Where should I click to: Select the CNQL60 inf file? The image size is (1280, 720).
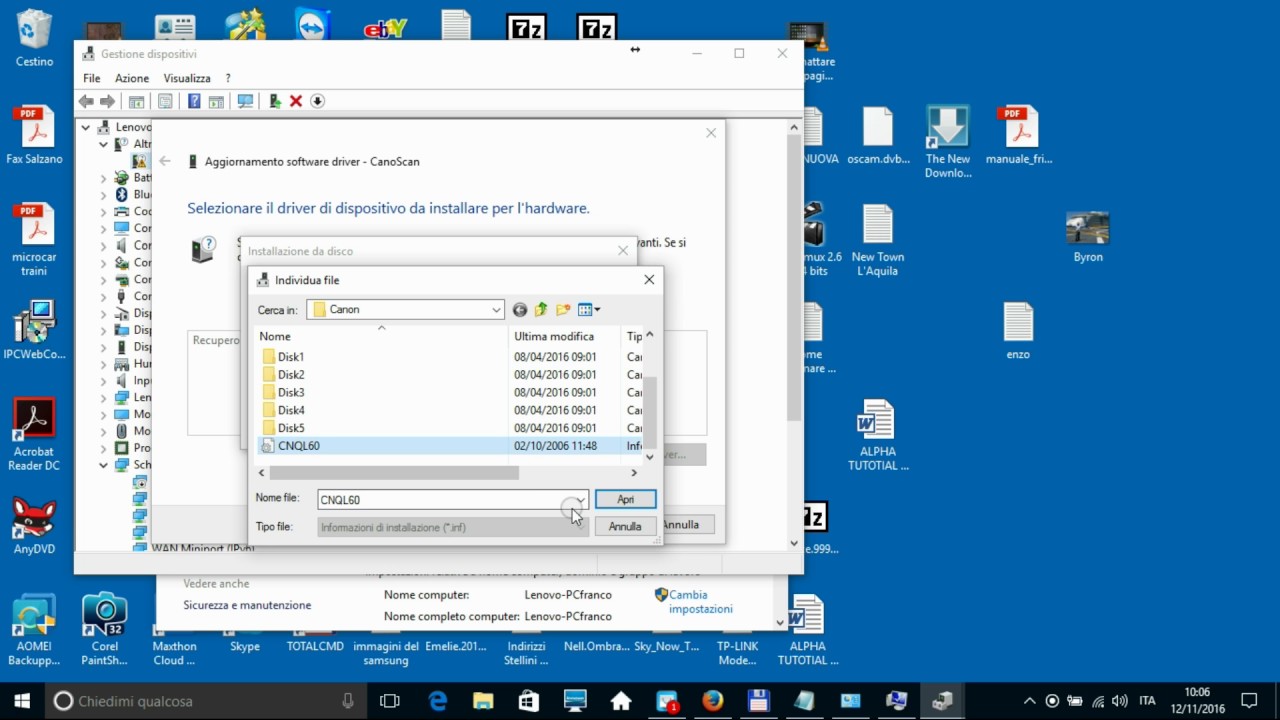[x=298, y=446]
